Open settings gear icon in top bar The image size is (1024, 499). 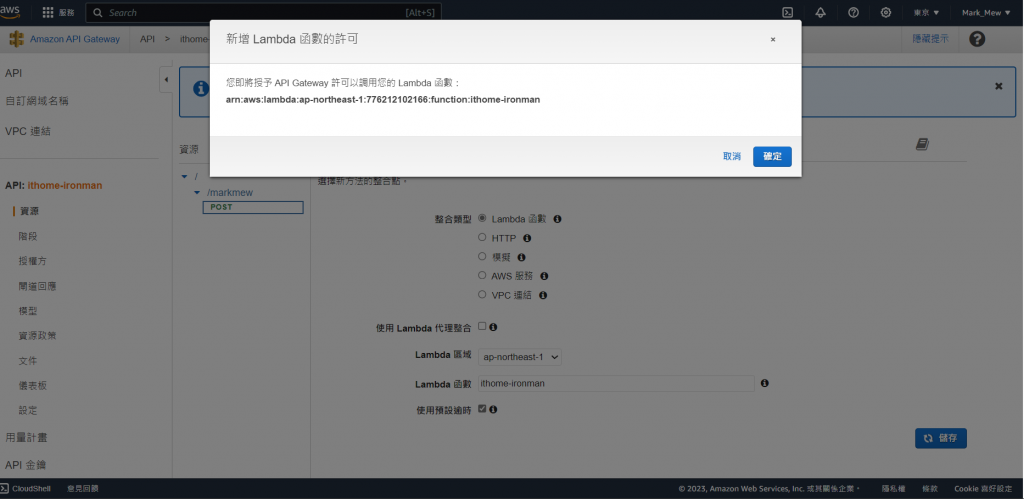pos(886,12)
